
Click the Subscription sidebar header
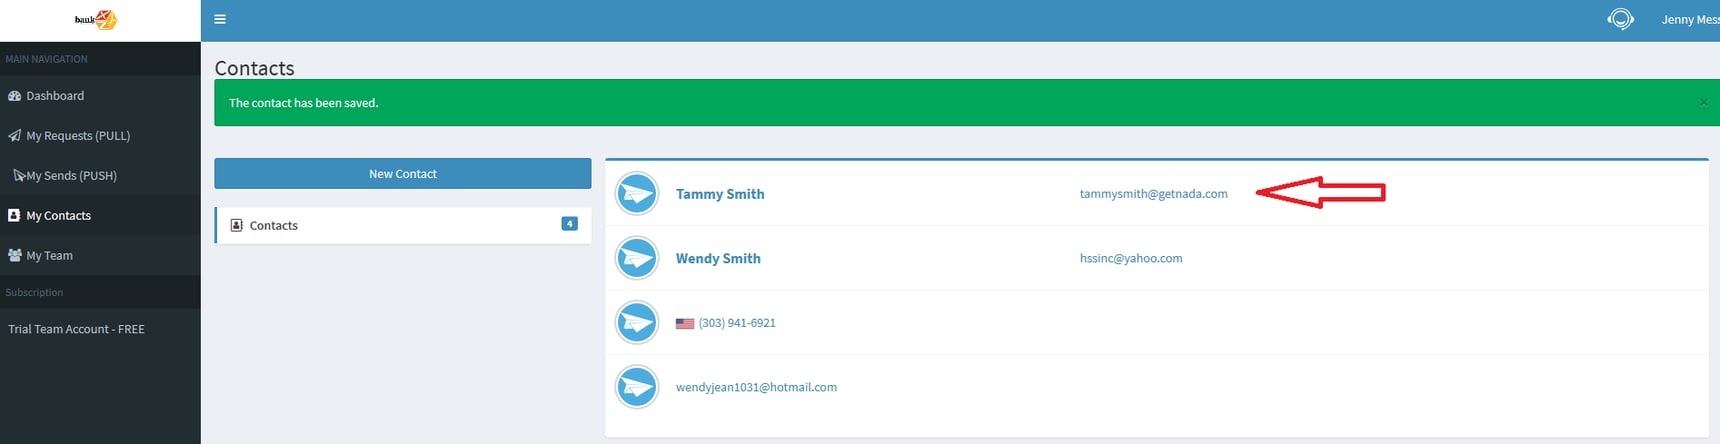coord(34,292)
